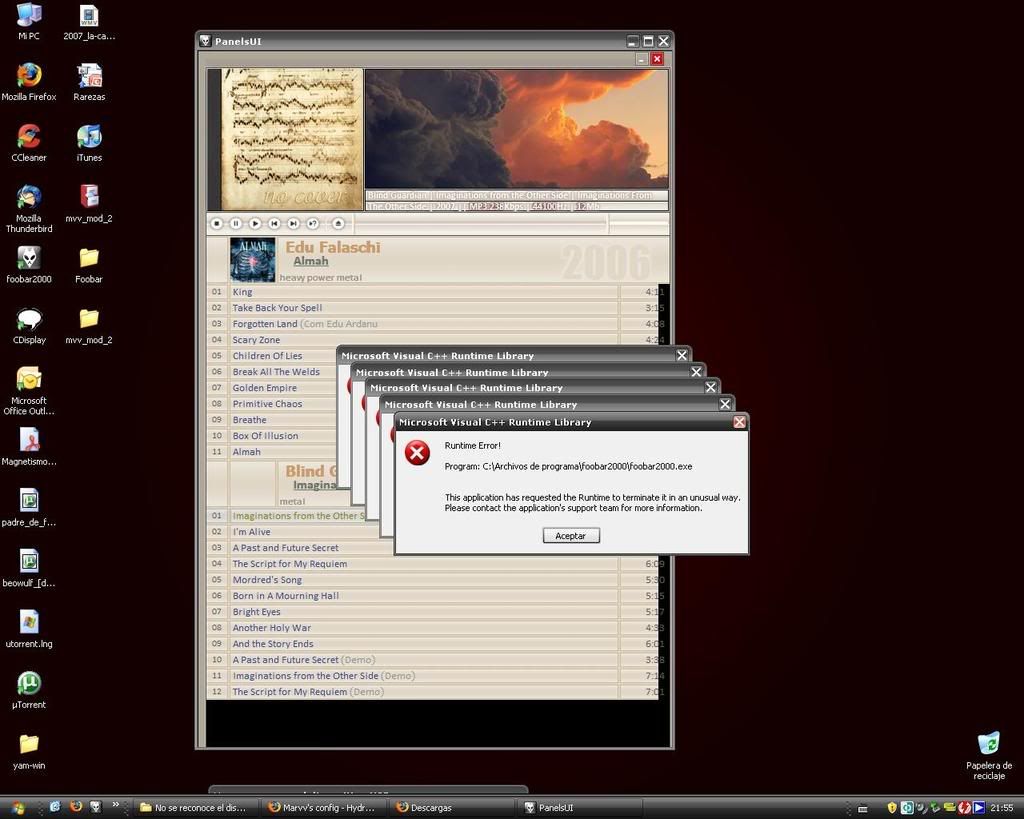Select the CDisplay desktop icon
This screenshot has width=1024, height=819.
pos(29,326)
